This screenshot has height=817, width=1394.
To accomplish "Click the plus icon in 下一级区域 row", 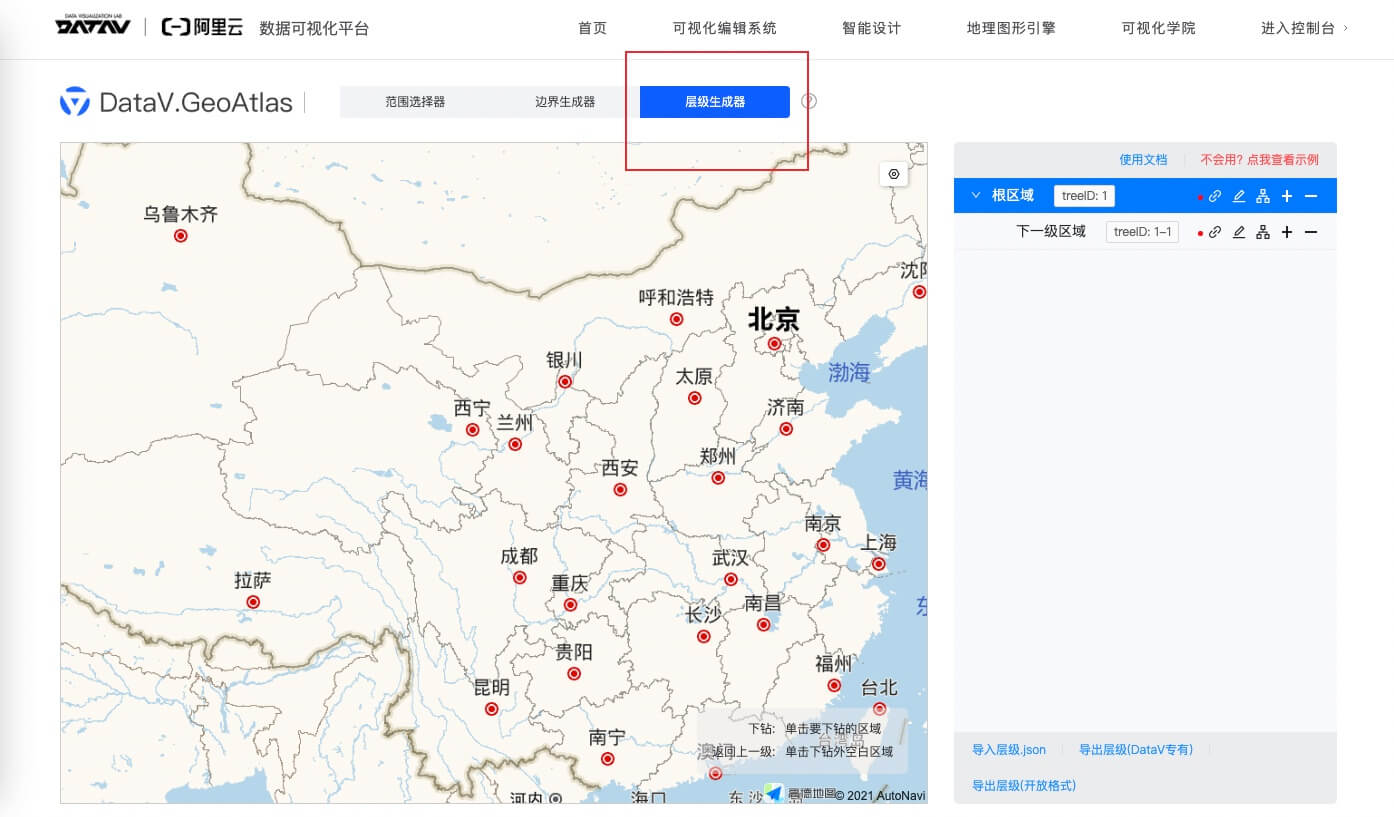I will tap(1287, 232).
